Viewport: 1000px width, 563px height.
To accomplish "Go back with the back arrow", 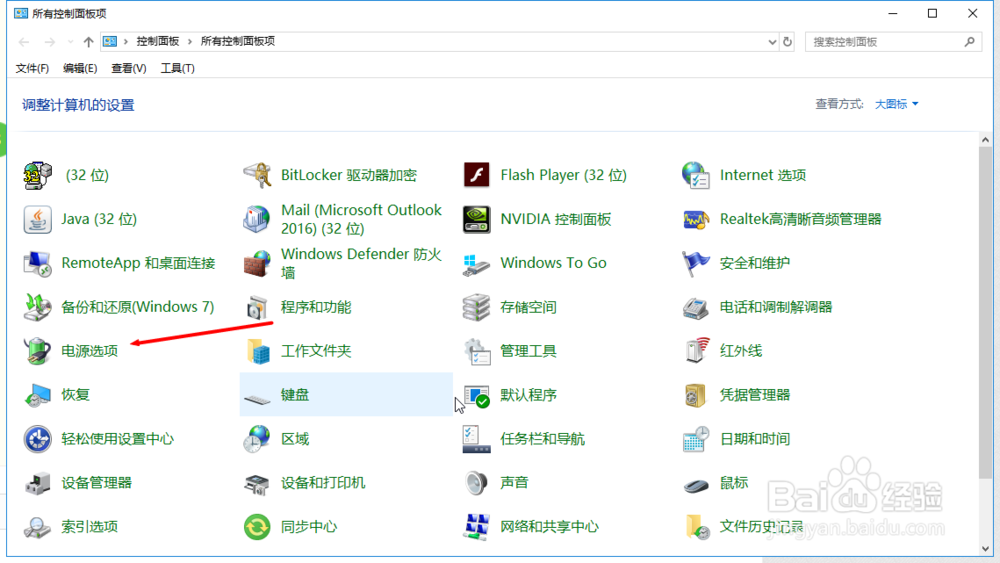I will (x=24, y=42).
